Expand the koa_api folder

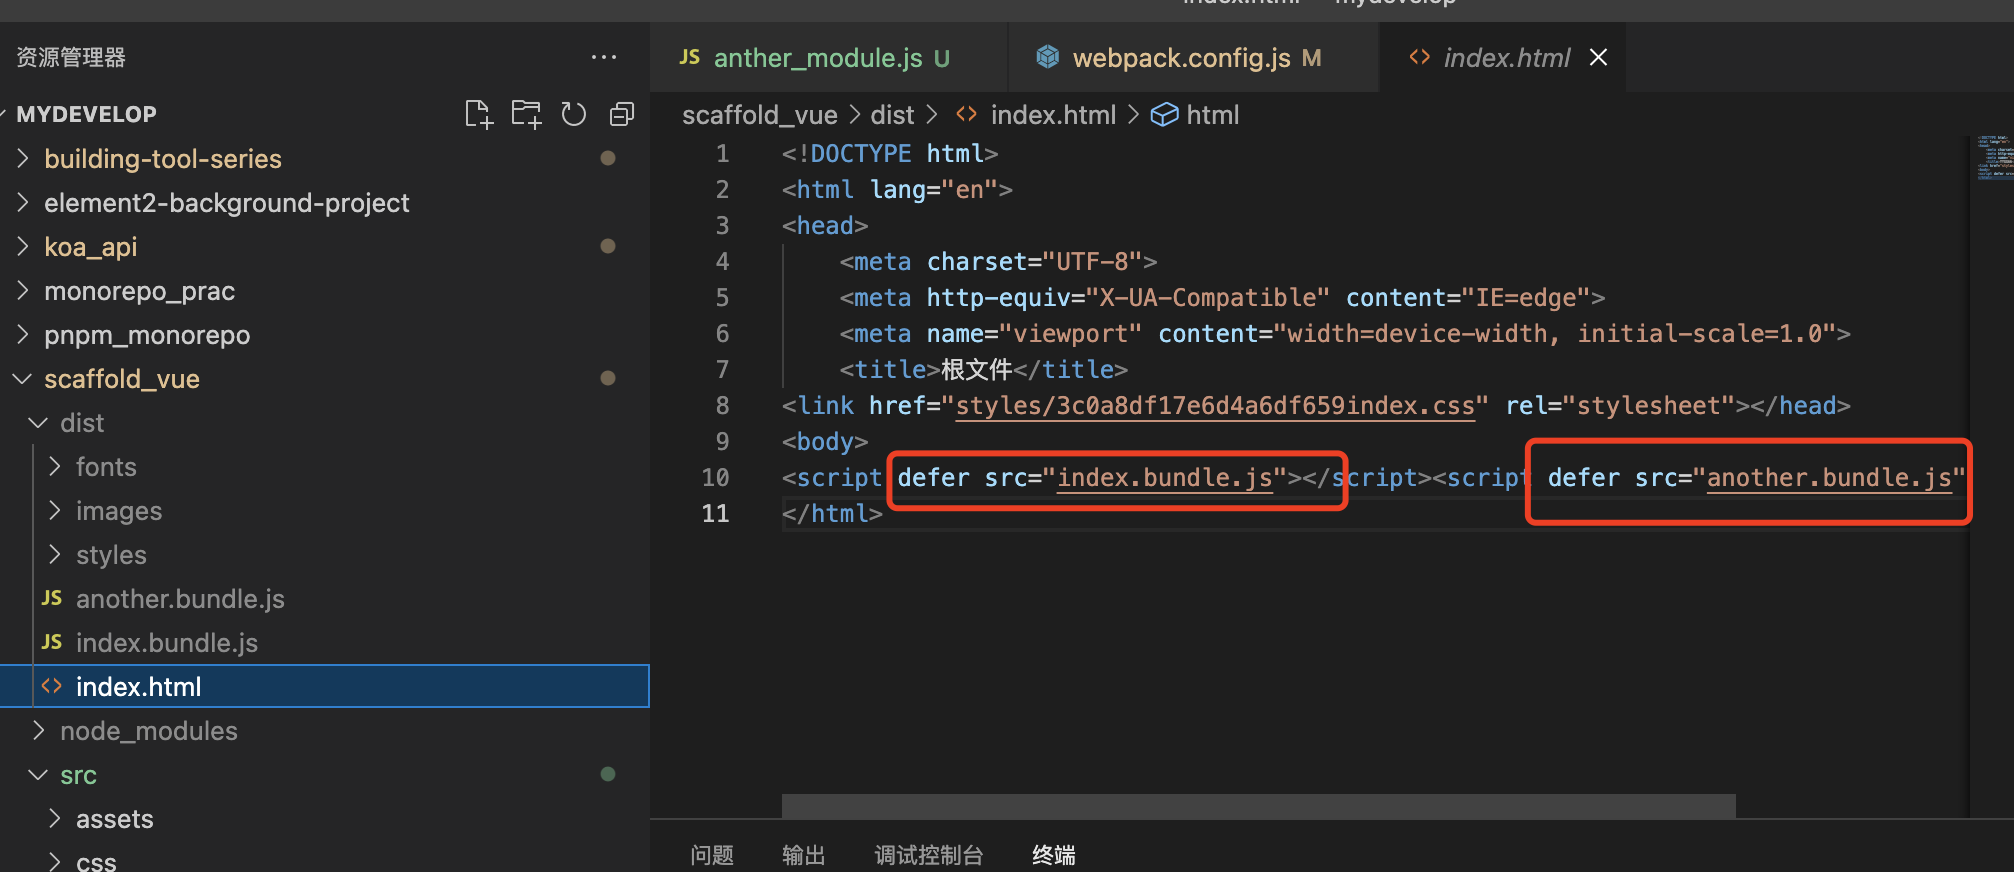tap(325, 246)
